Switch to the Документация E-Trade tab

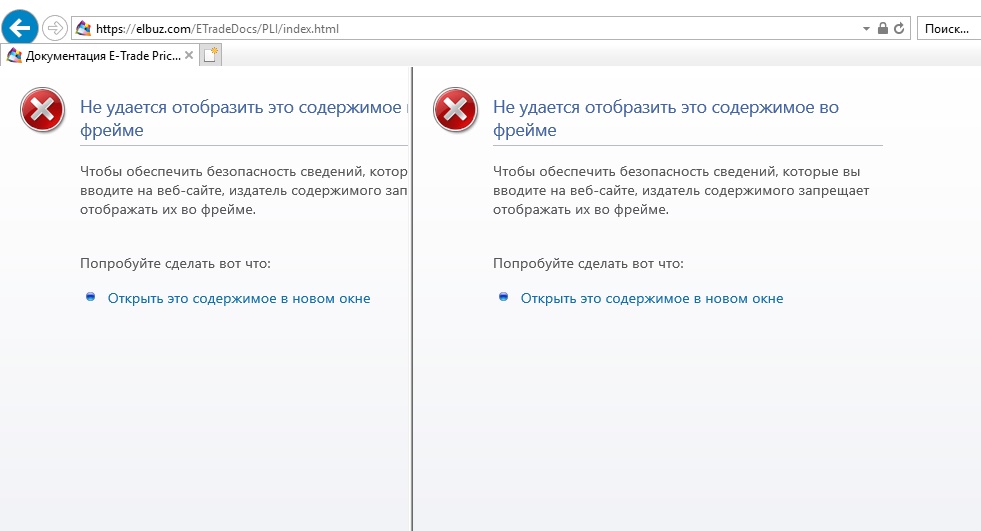pos(100,56)
